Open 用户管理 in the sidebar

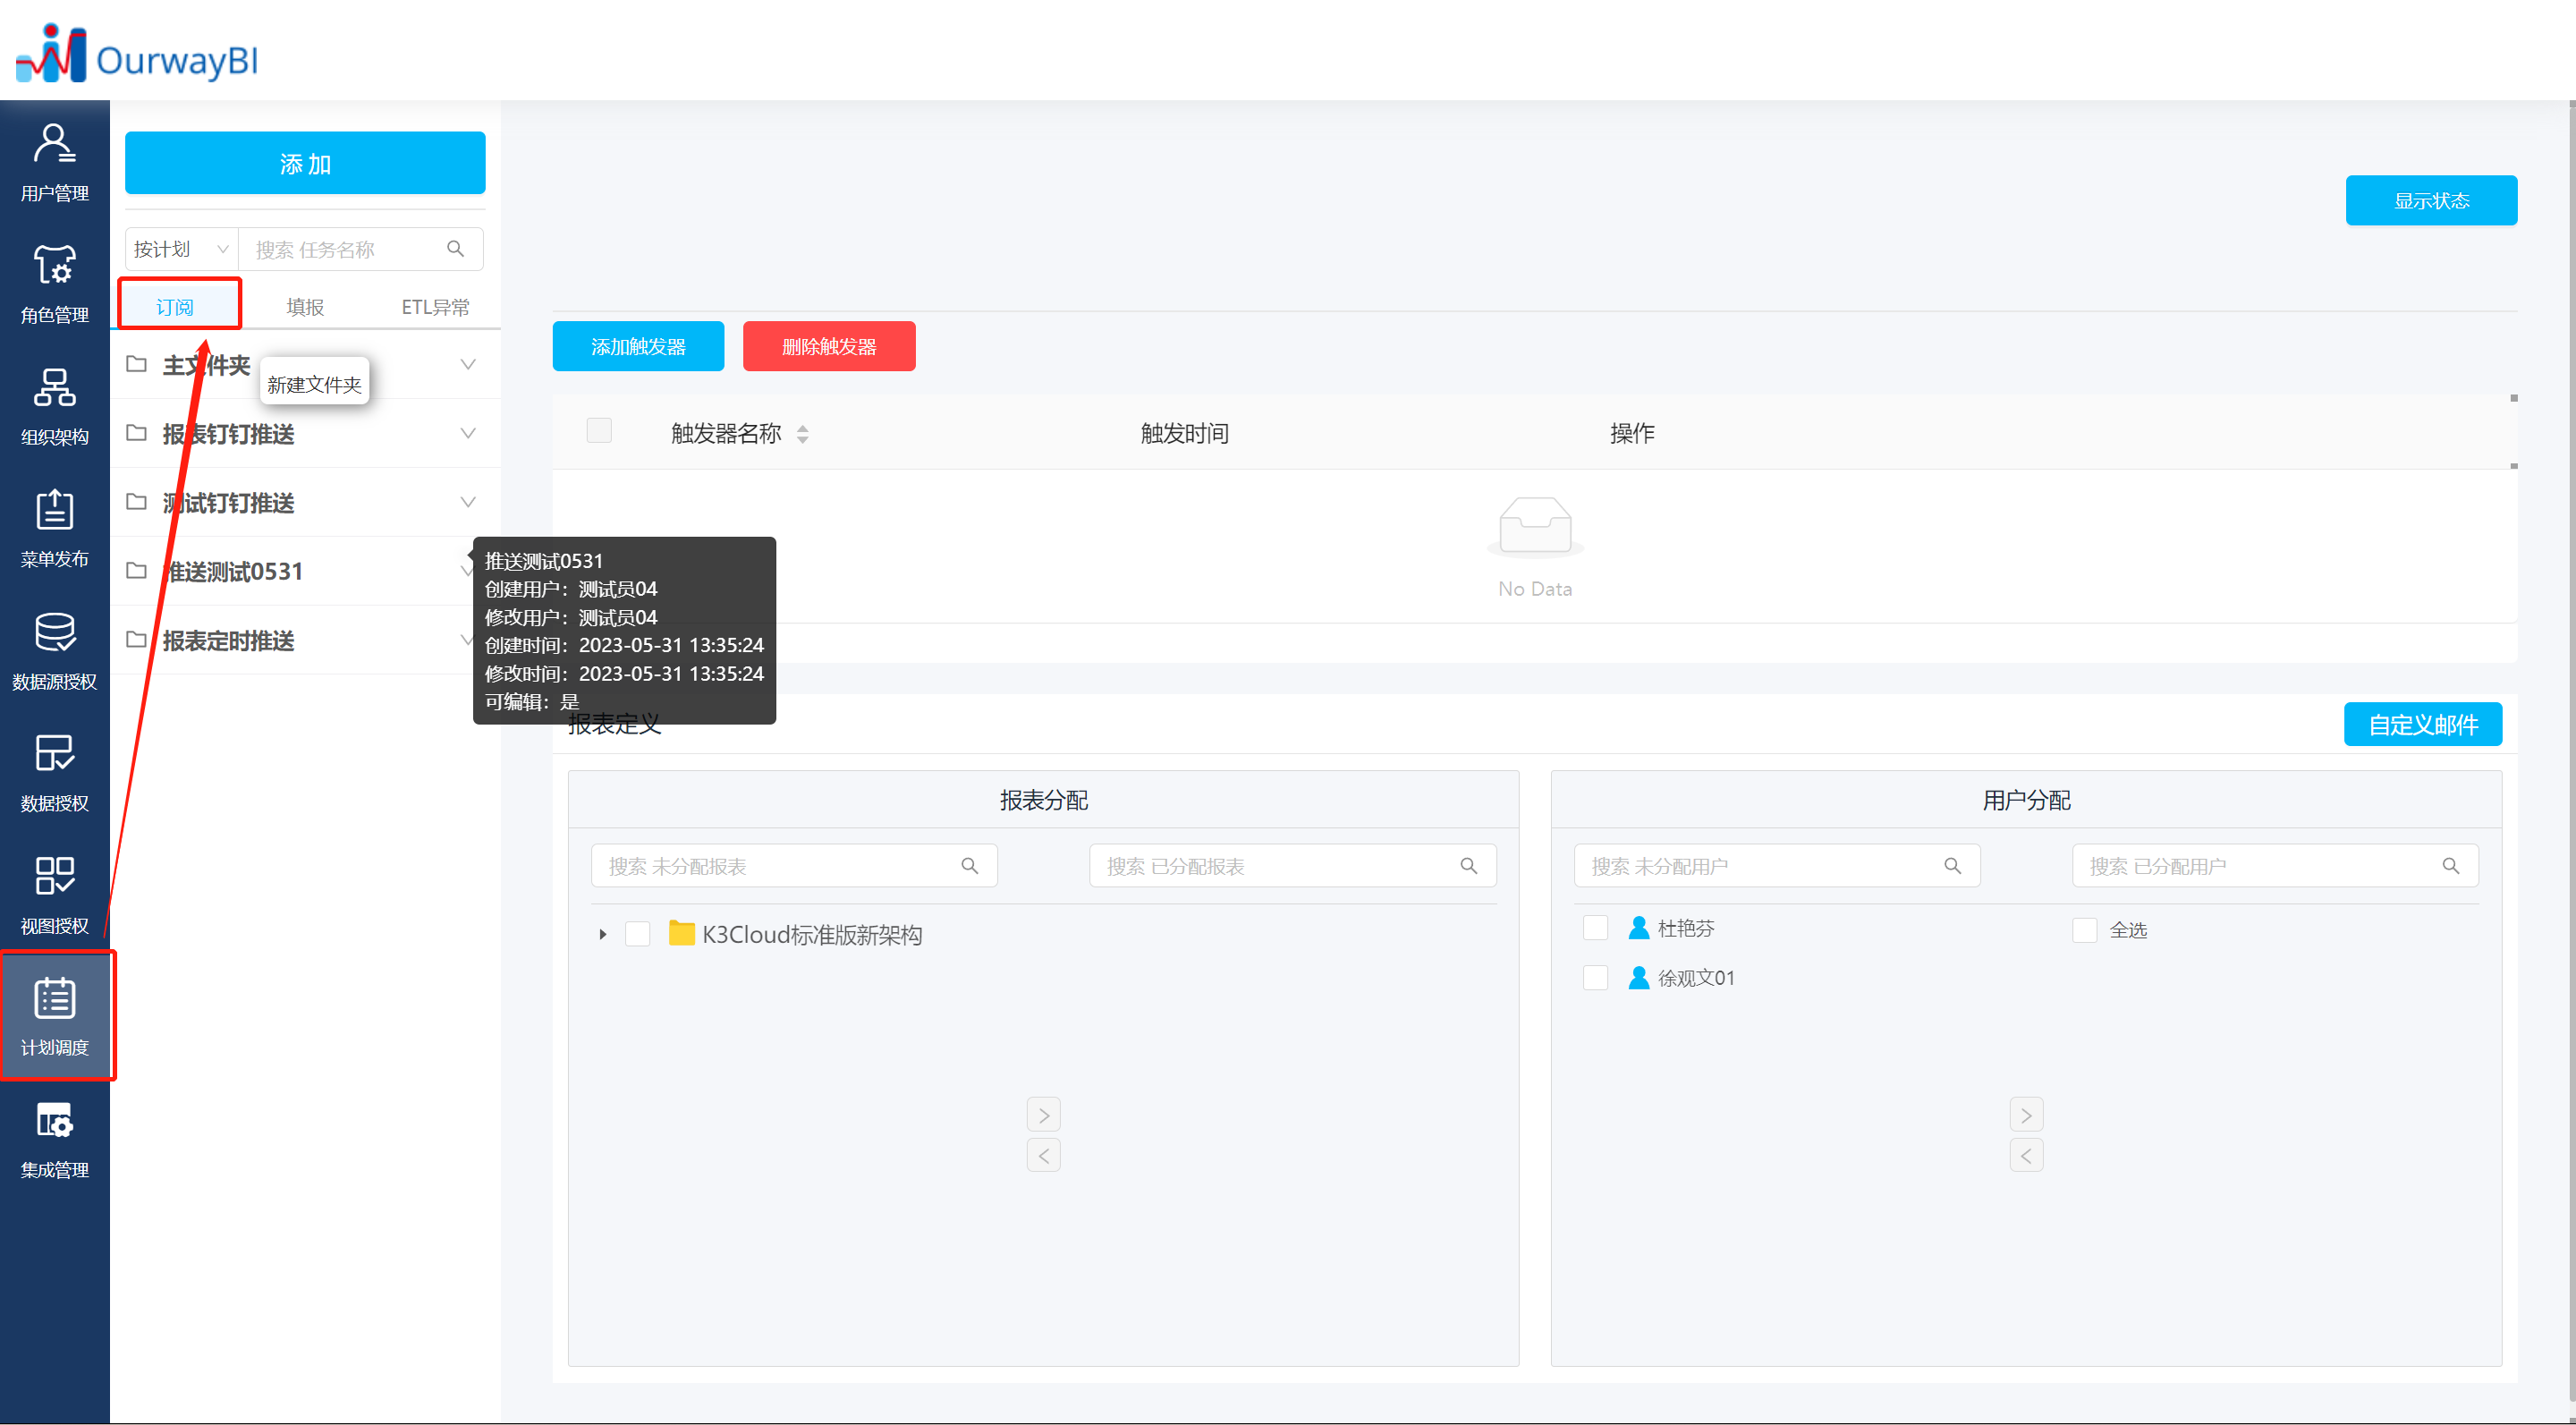coord(54,162)
